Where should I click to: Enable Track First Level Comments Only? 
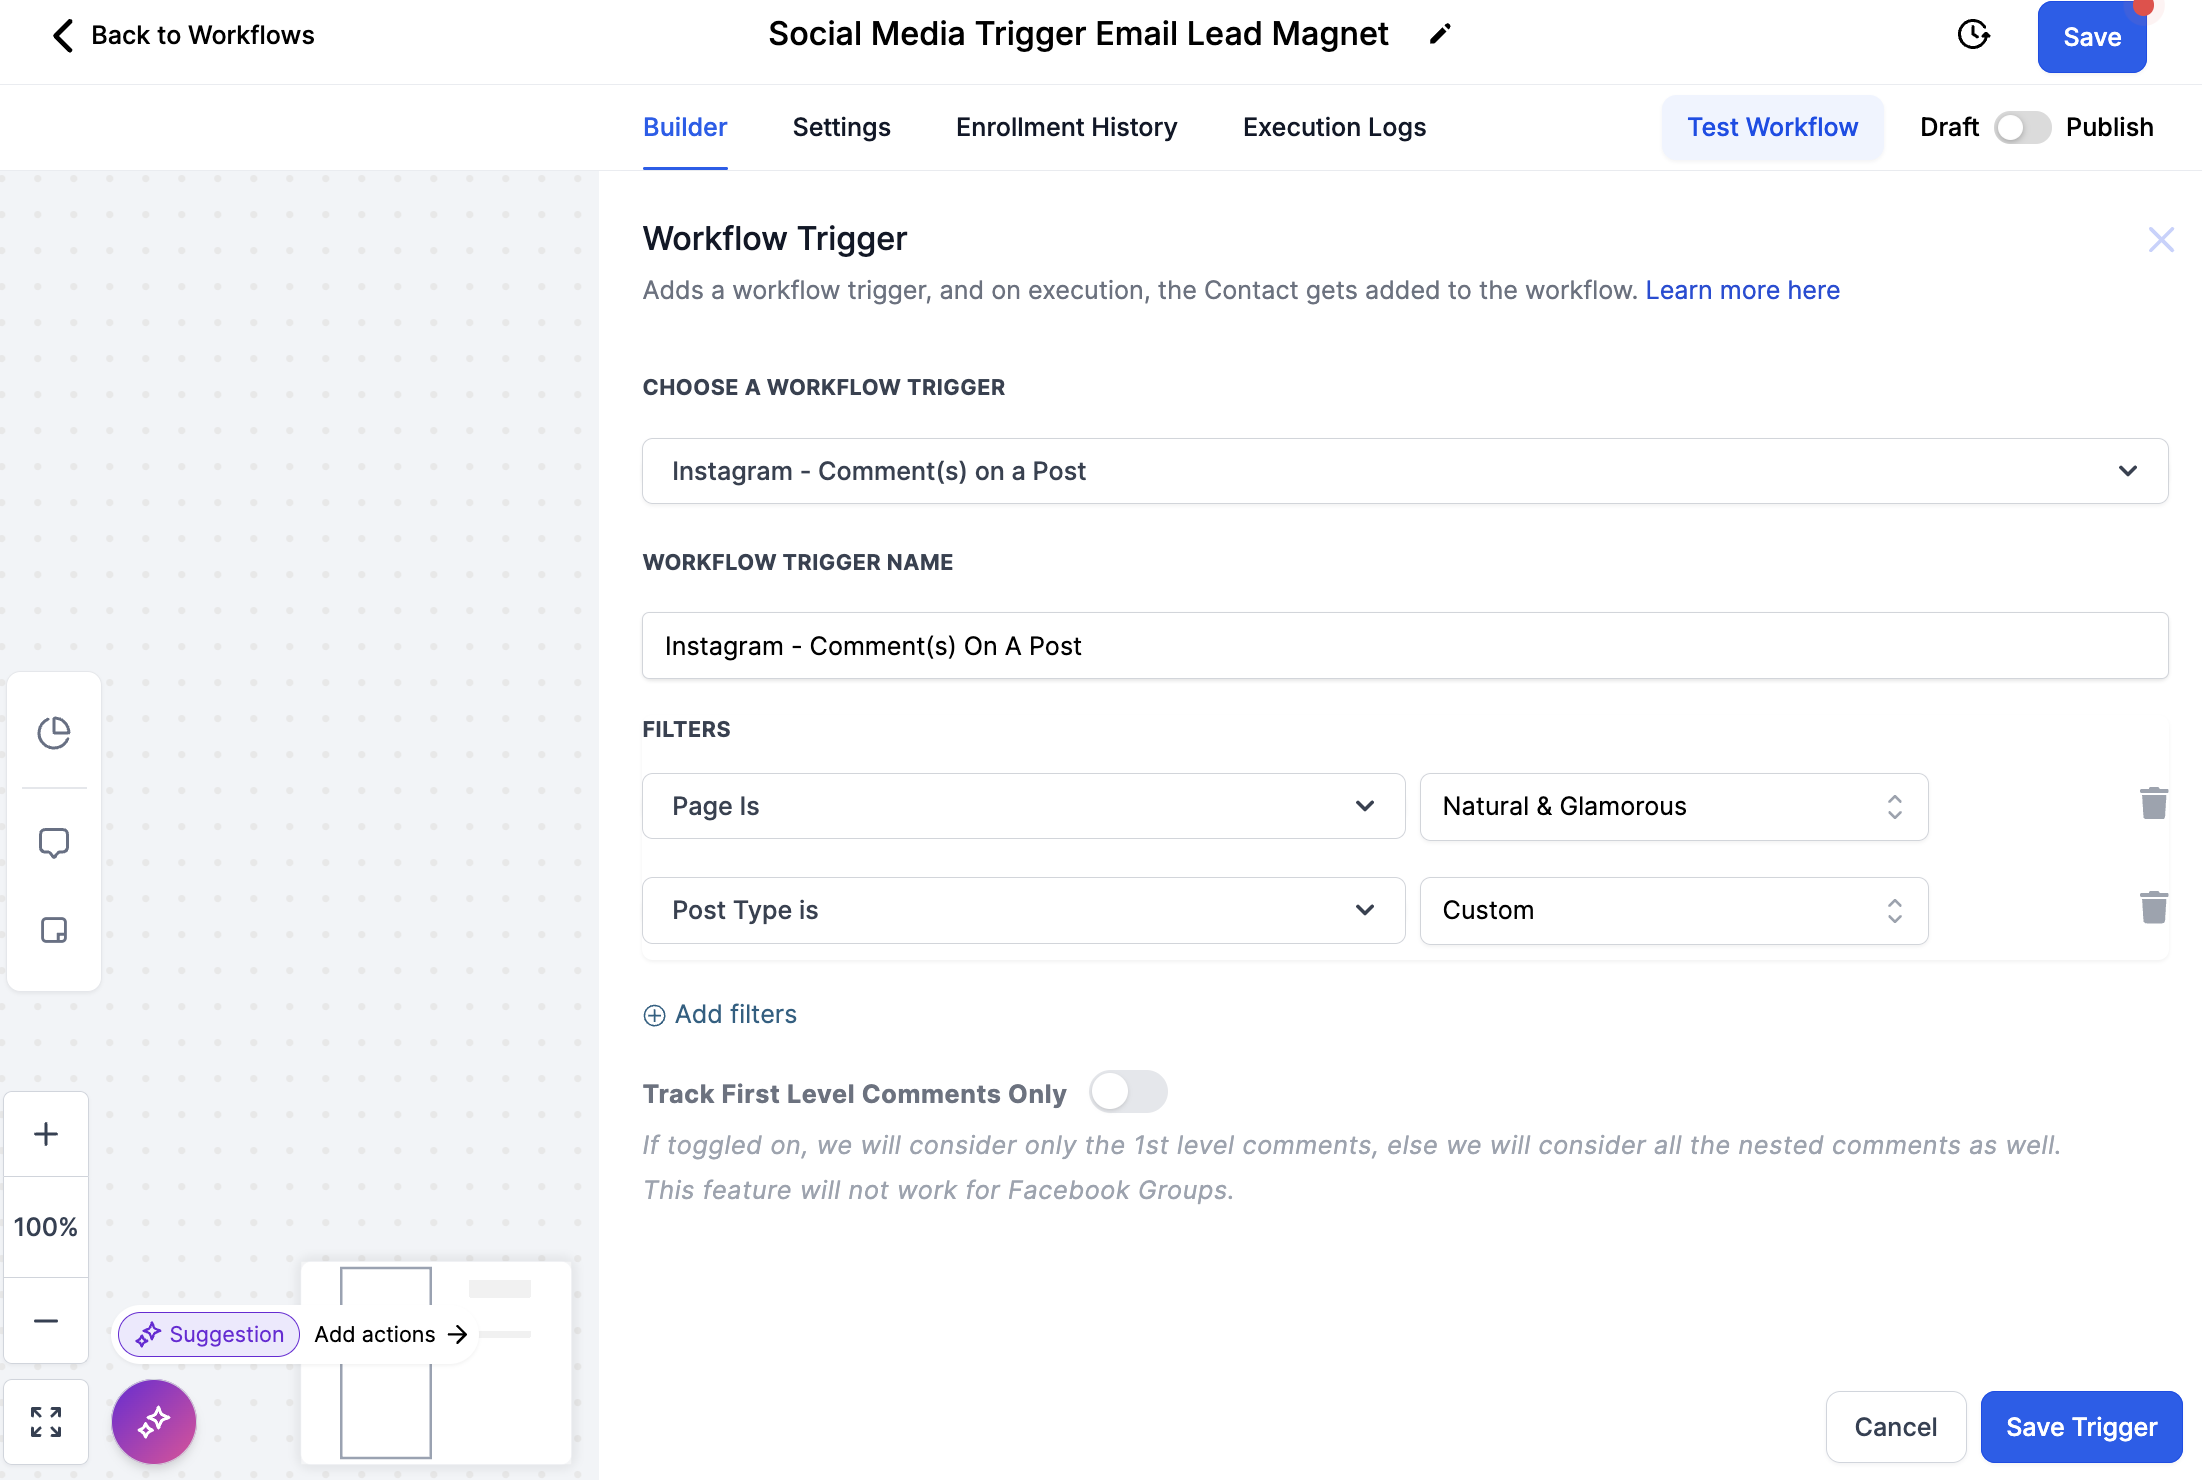tap(1128, 1092)
